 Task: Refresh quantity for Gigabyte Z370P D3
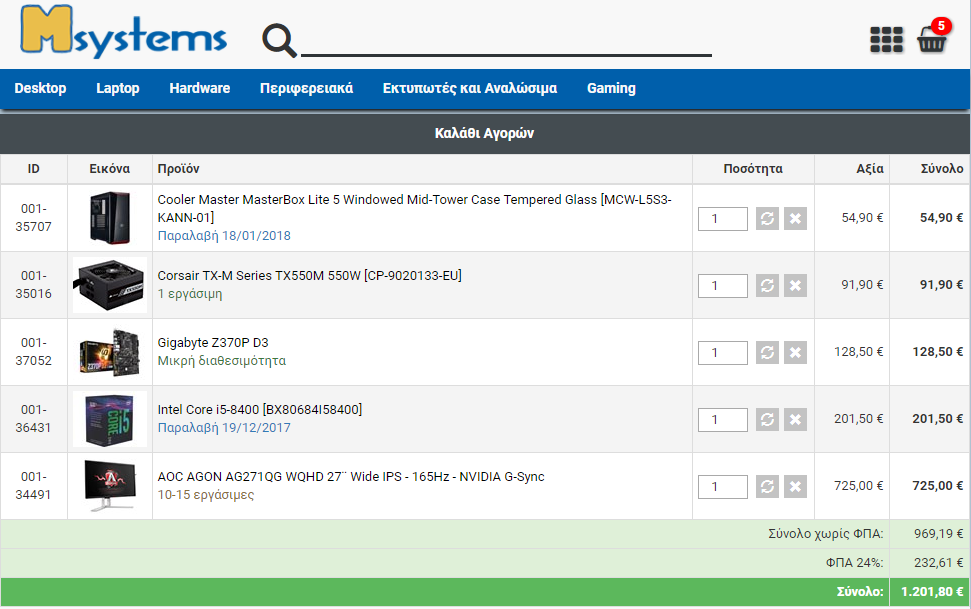(767, 353)
